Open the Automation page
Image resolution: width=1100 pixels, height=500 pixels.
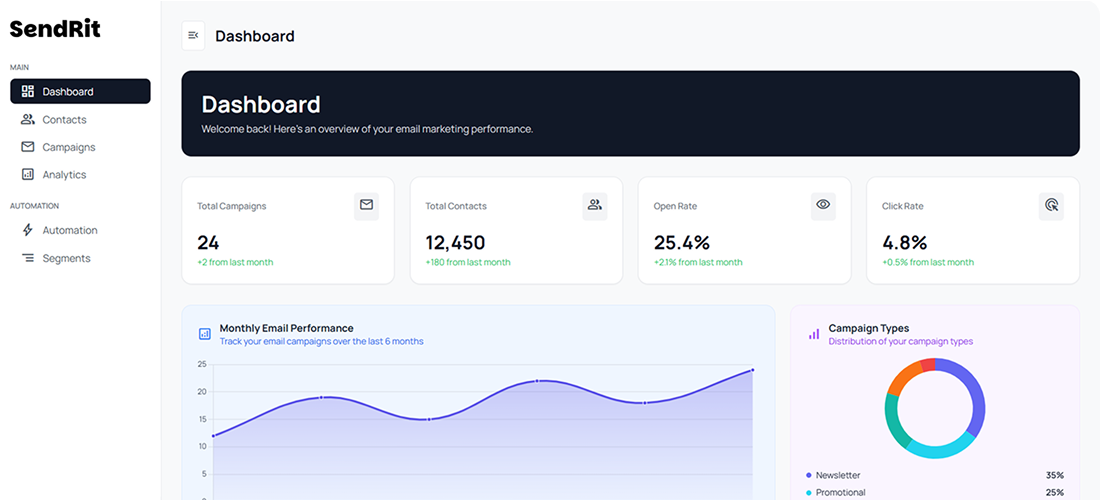(x=80, y=230)
